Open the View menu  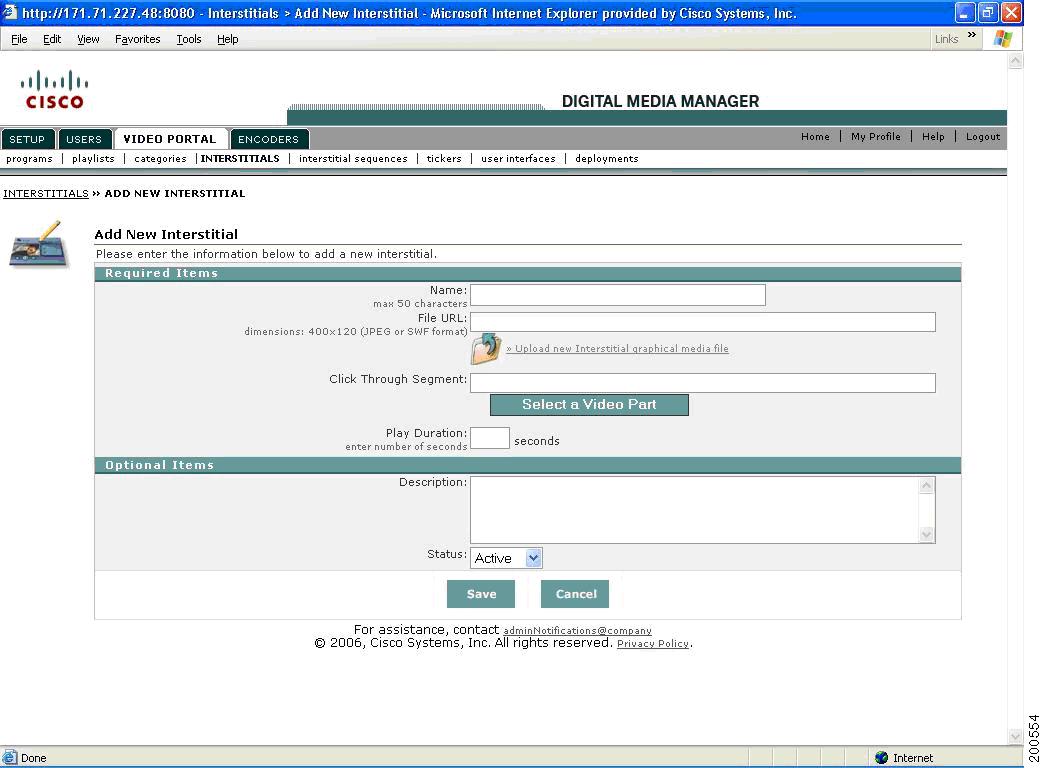coord(88,39)
